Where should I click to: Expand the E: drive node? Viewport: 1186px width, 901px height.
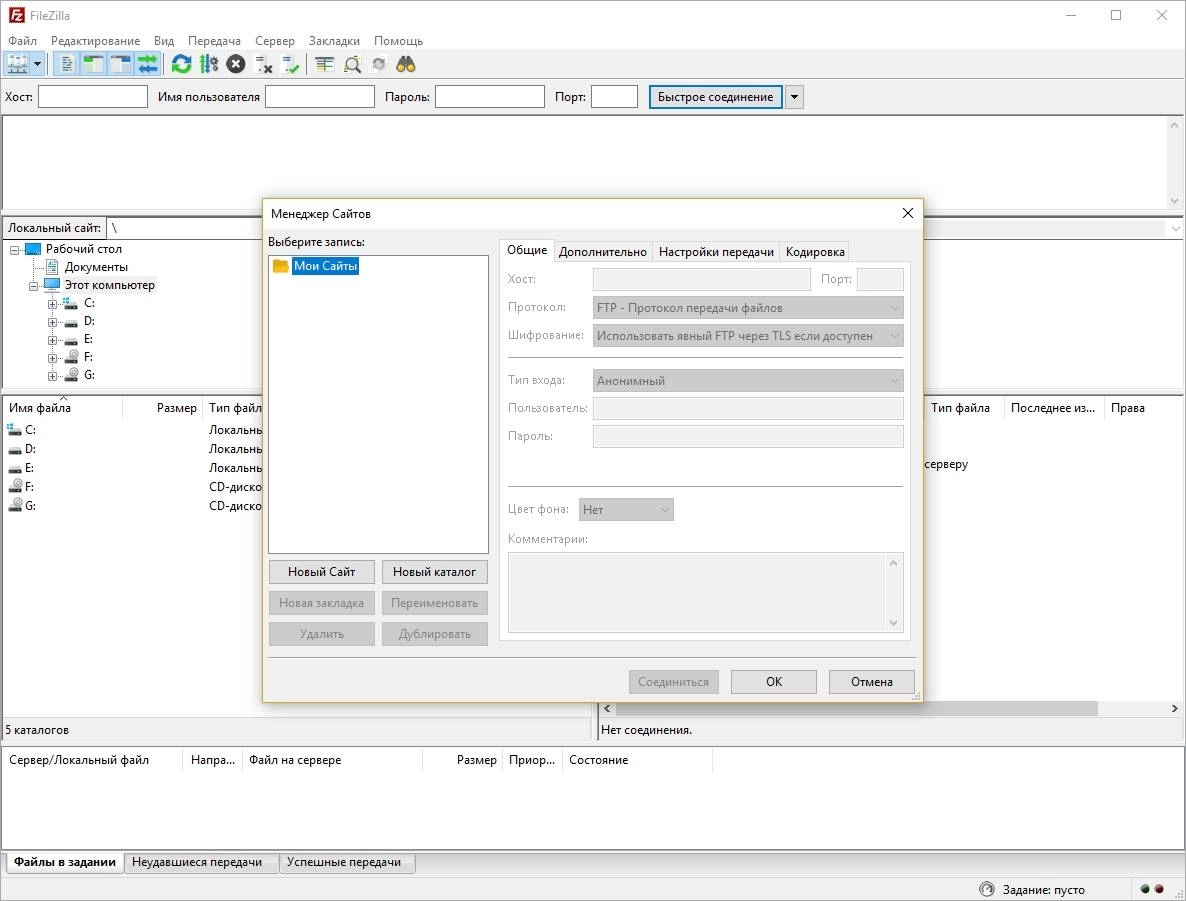(52, 340)
